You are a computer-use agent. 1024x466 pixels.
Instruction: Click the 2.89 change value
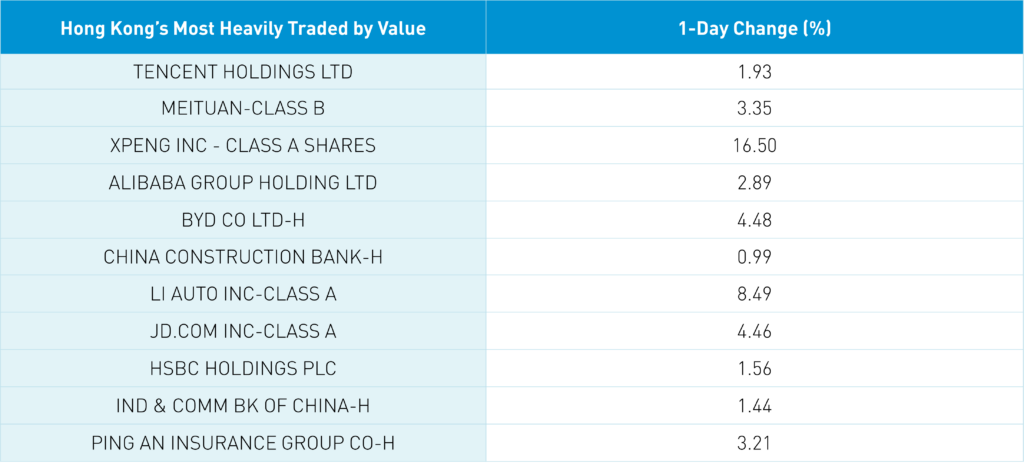(x=754, y=183)
